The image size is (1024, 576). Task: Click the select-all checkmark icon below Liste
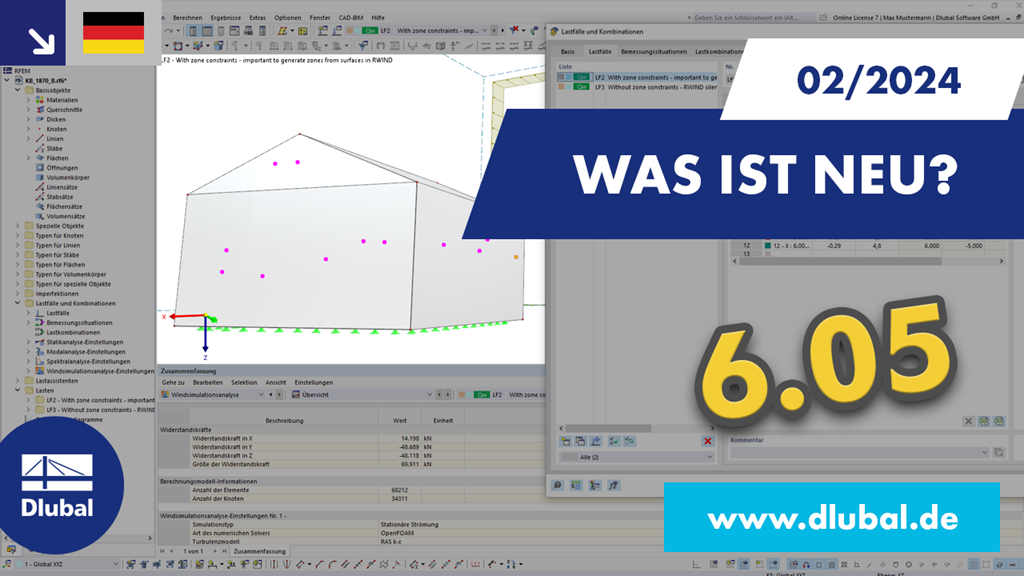(x=614, y=441)
